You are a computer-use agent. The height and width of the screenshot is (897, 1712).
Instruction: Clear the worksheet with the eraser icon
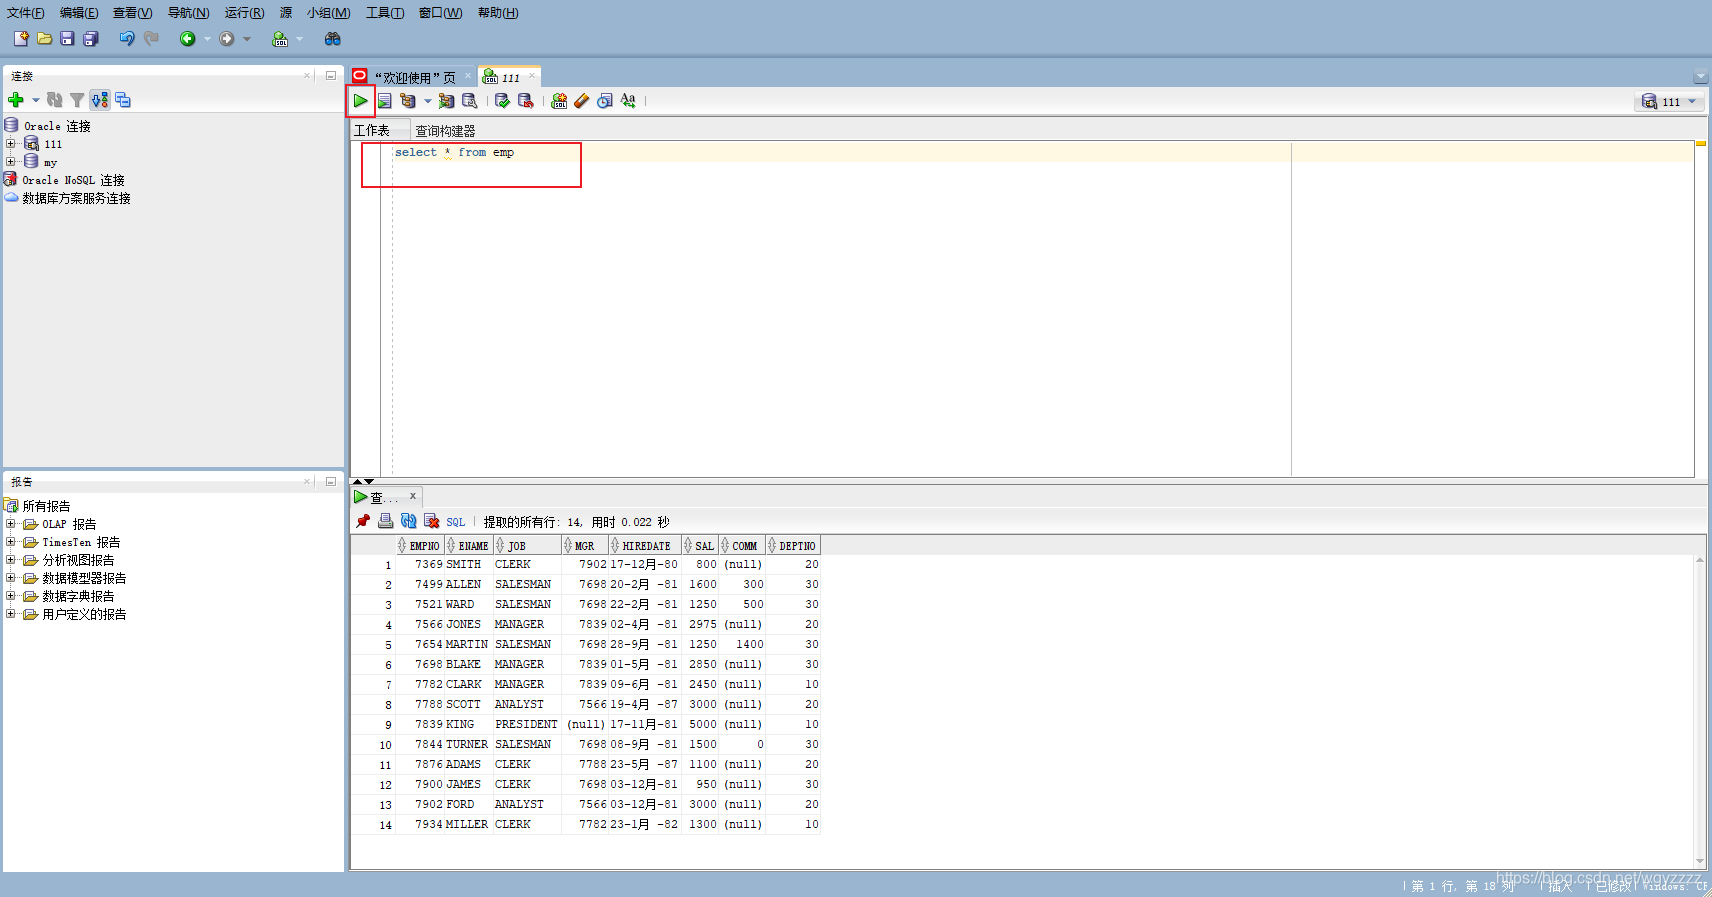point(582,101)
